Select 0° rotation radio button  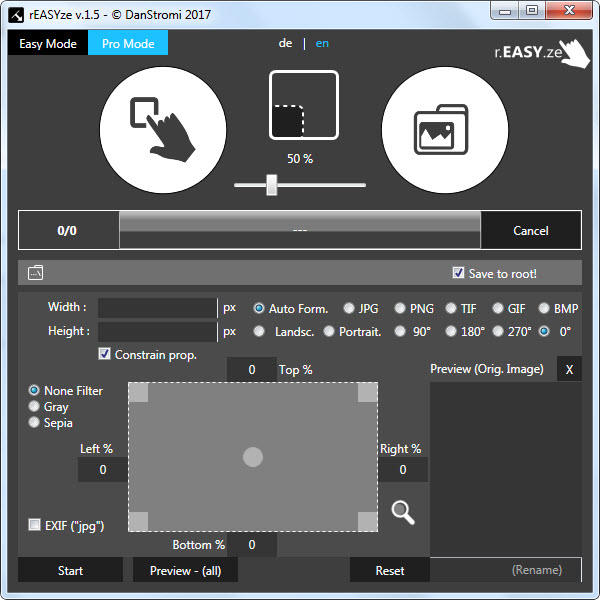[544, 331]
